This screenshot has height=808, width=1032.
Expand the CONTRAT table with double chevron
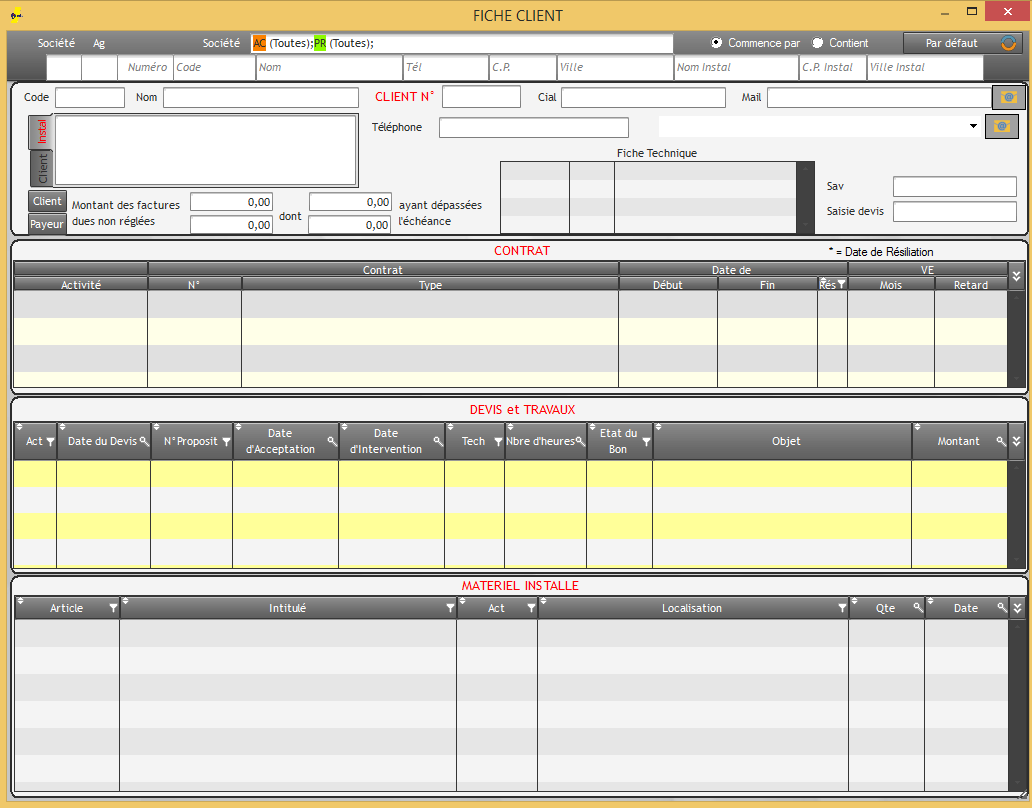(1017, 276)
